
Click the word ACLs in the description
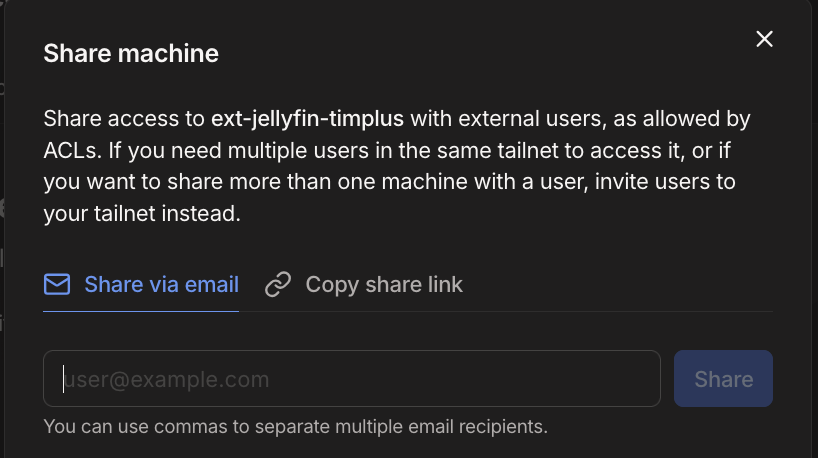coord(73,150)
